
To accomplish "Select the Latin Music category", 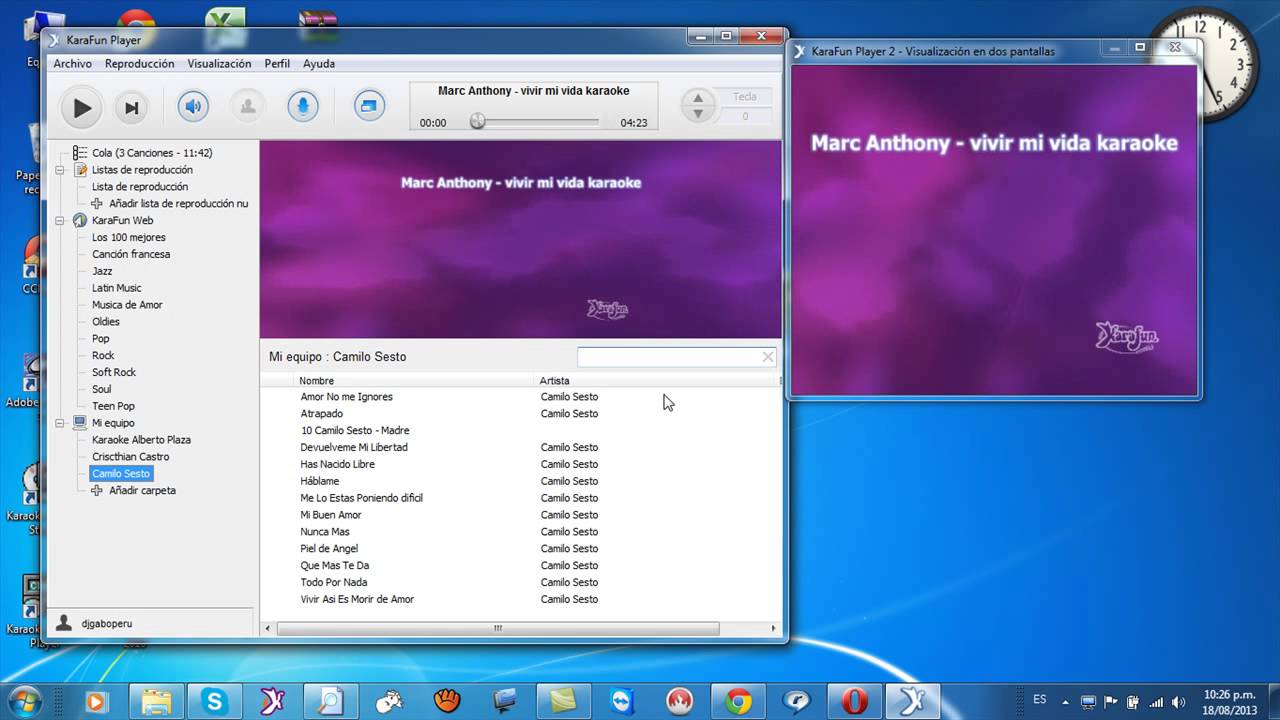I will coord(117,288).
